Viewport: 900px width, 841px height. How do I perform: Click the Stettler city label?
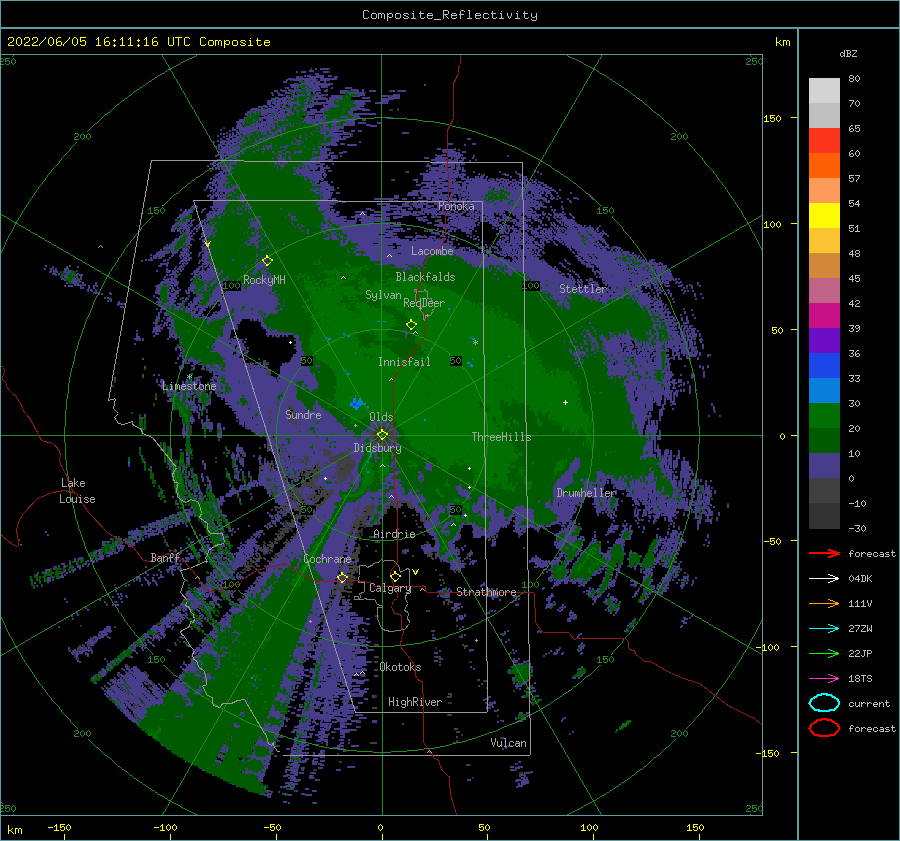point(583,289)
